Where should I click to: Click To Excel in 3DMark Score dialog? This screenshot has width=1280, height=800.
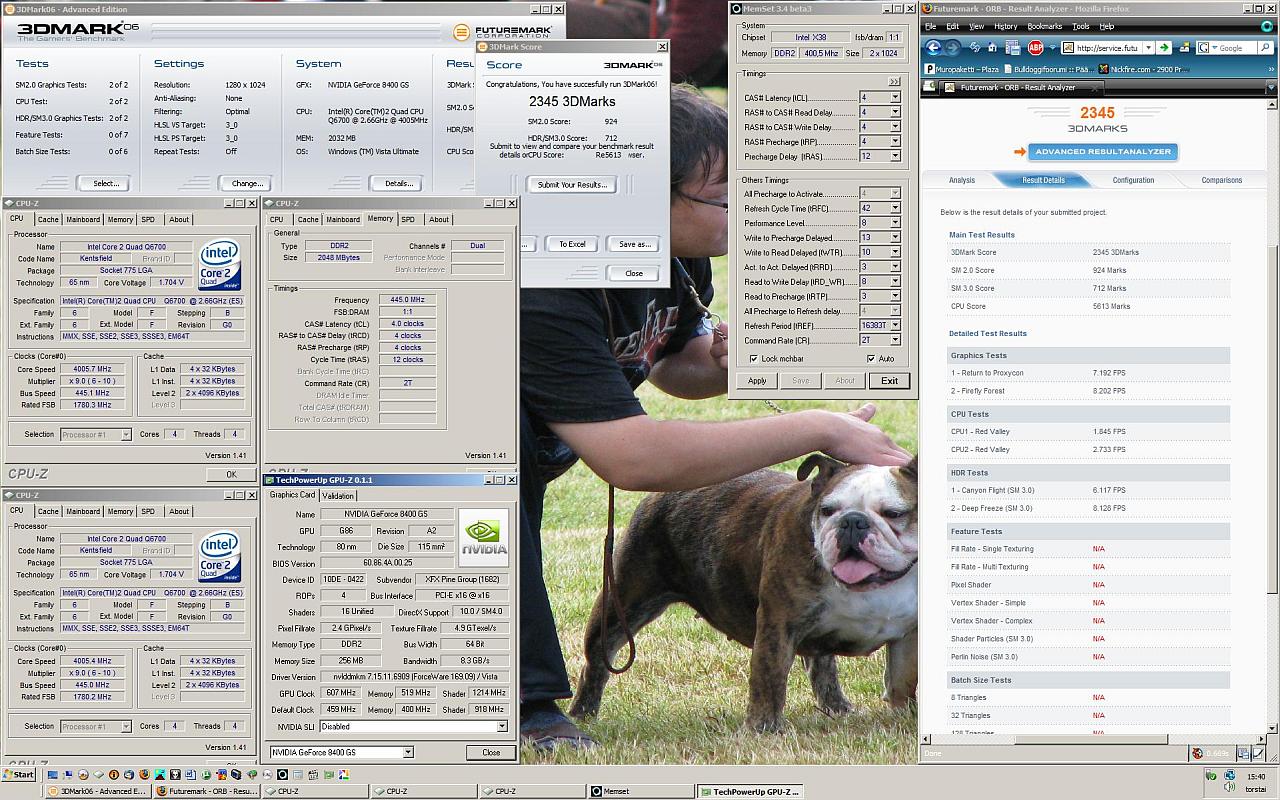coord(572,244)
